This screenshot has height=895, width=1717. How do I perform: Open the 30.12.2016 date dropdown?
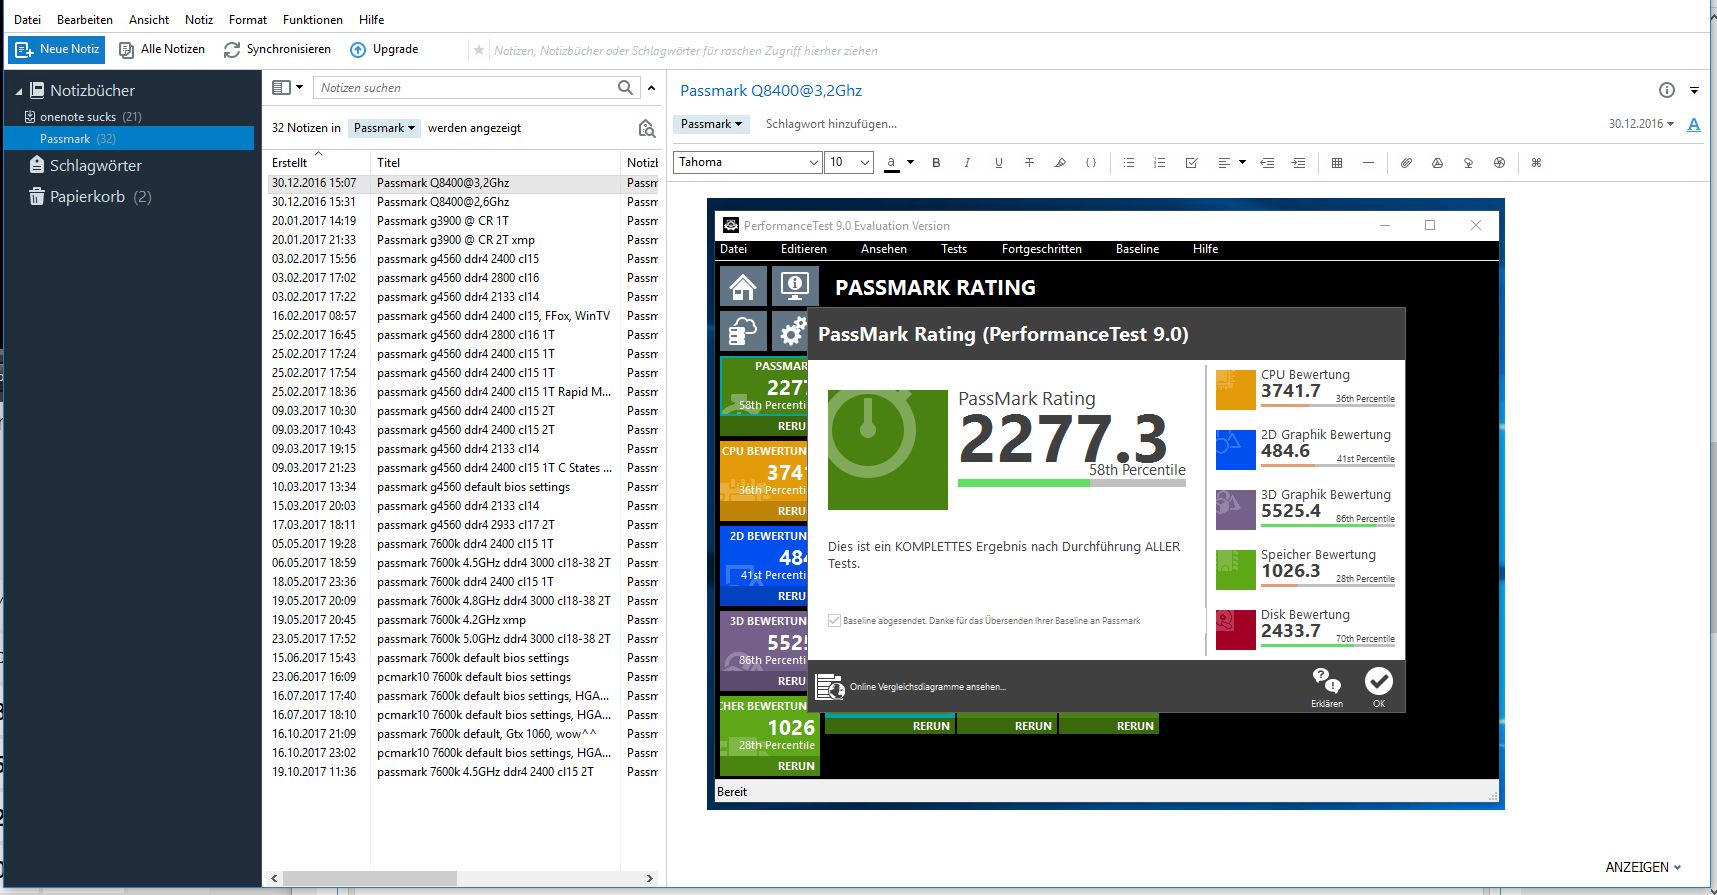(1641, 124)
